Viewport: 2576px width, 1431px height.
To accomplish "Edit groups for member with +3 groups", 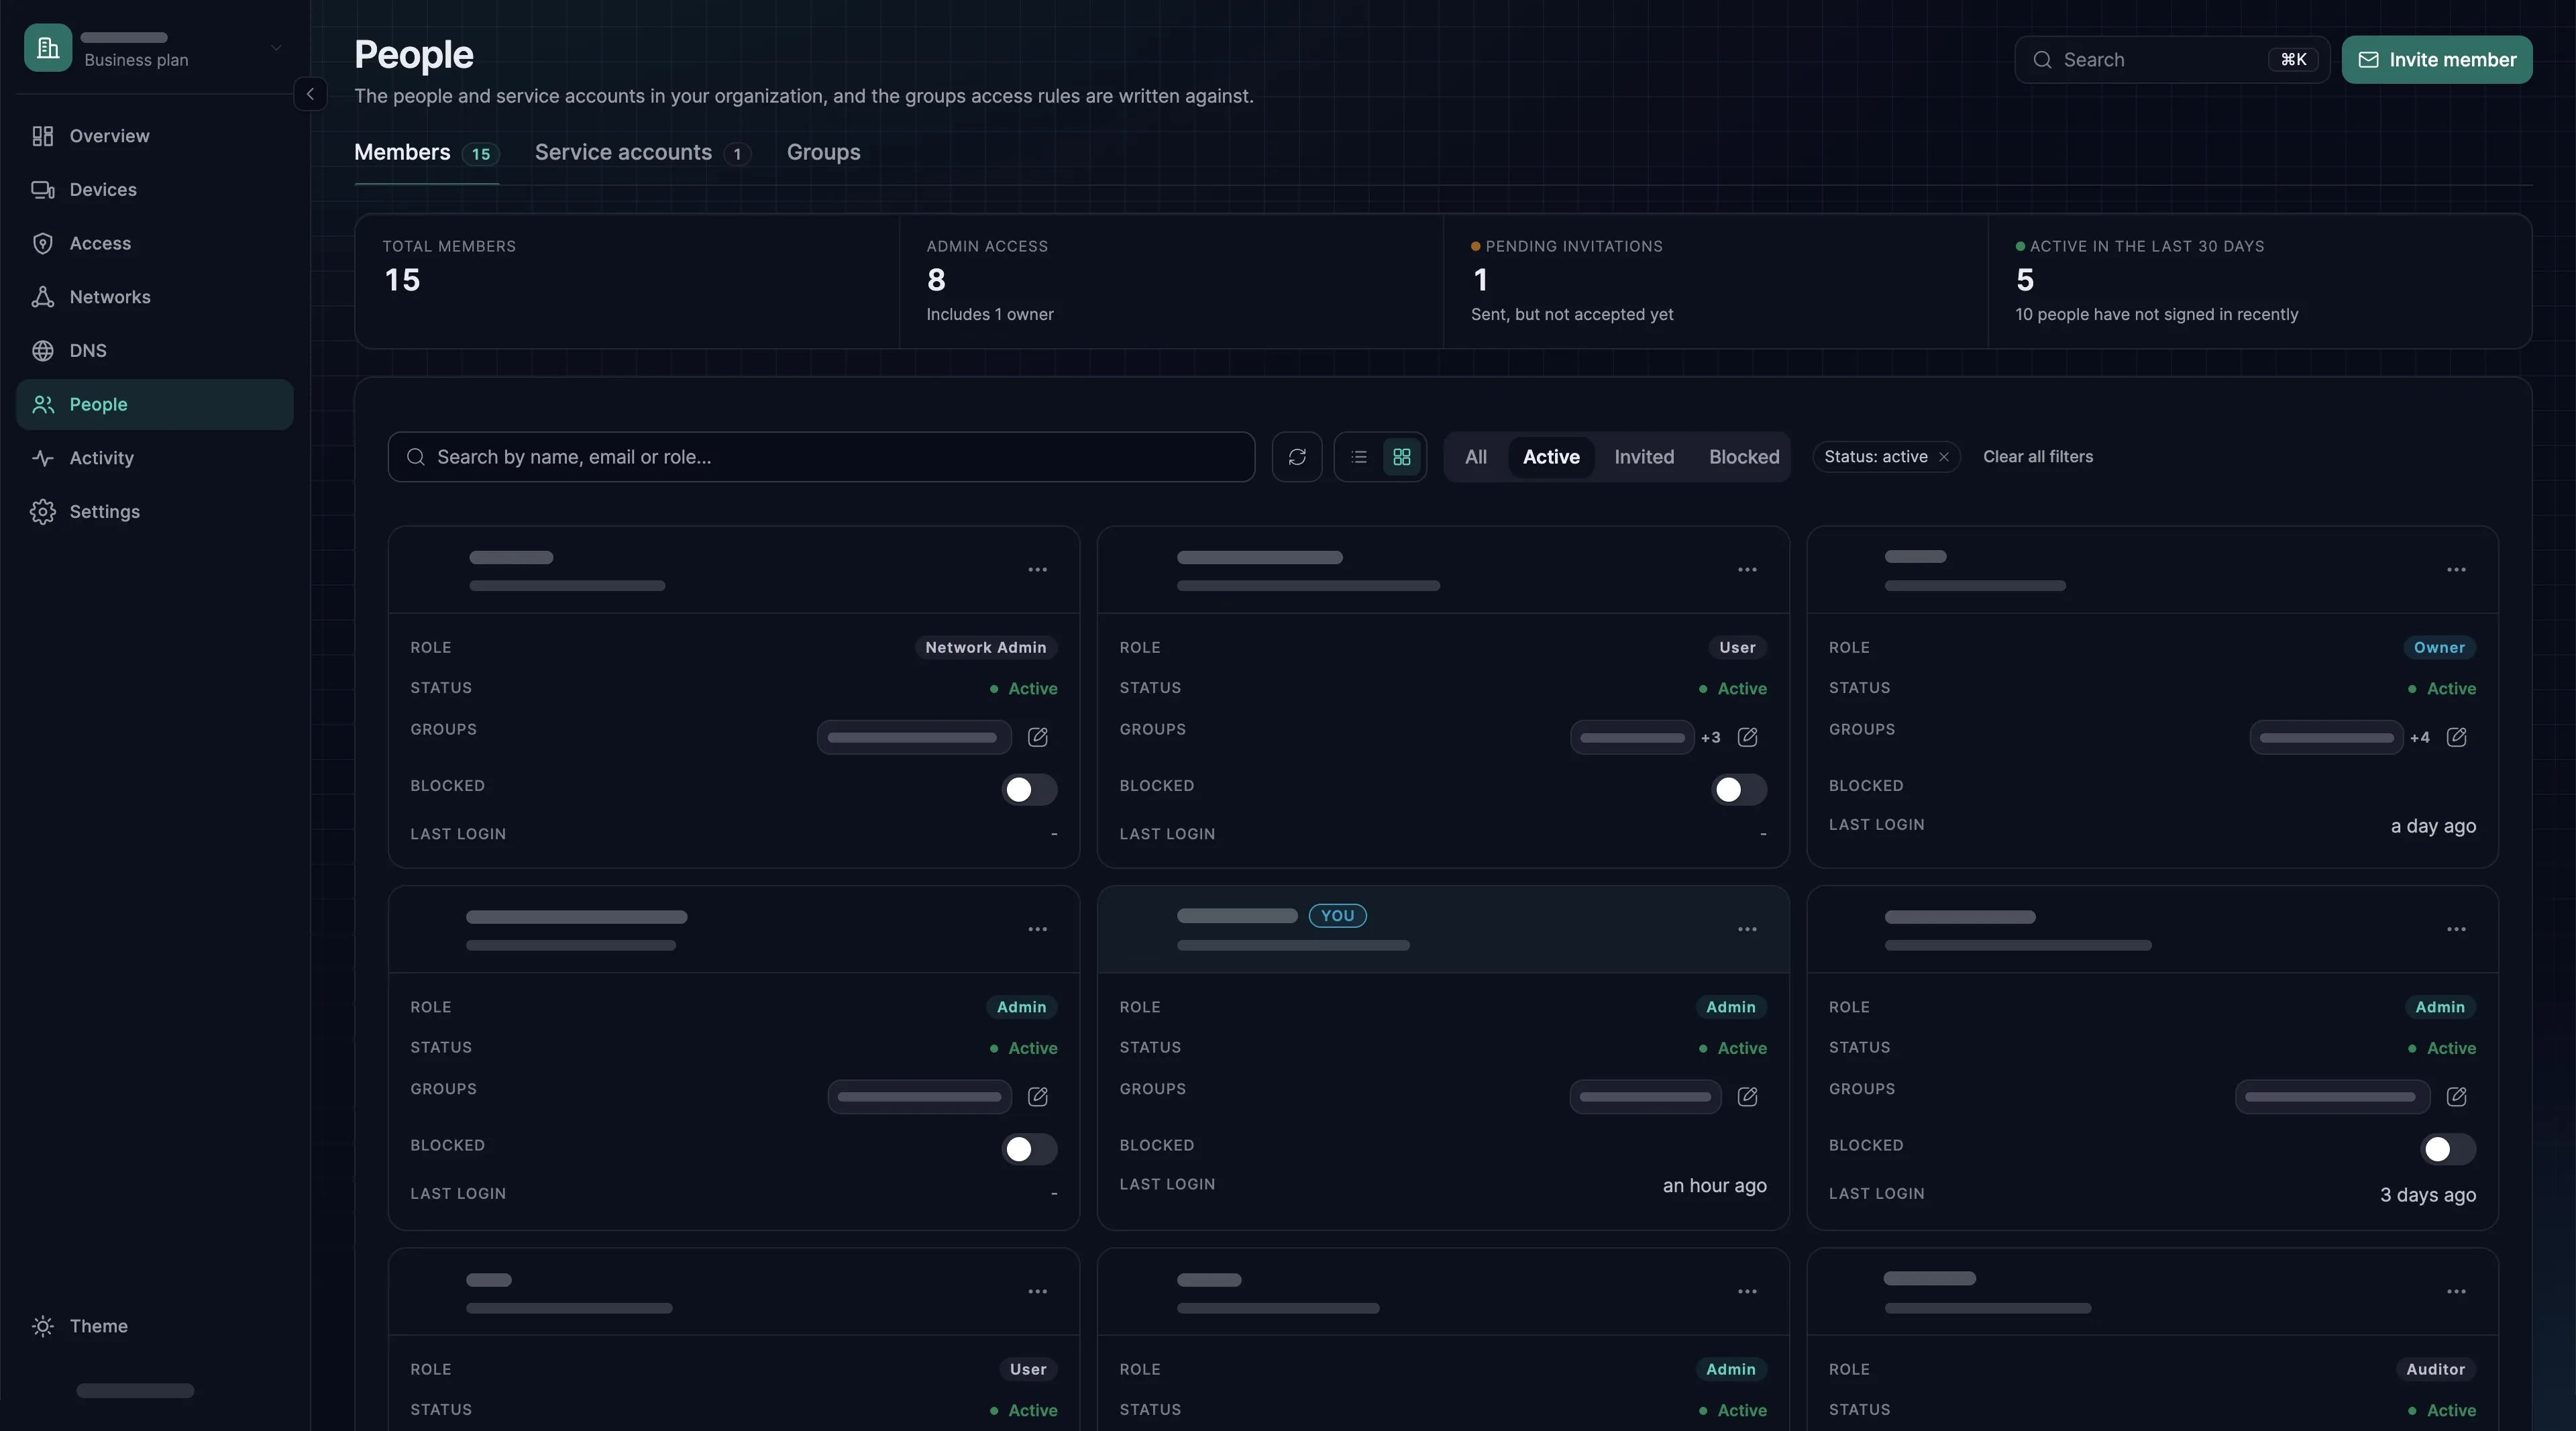I will 1747,737.
